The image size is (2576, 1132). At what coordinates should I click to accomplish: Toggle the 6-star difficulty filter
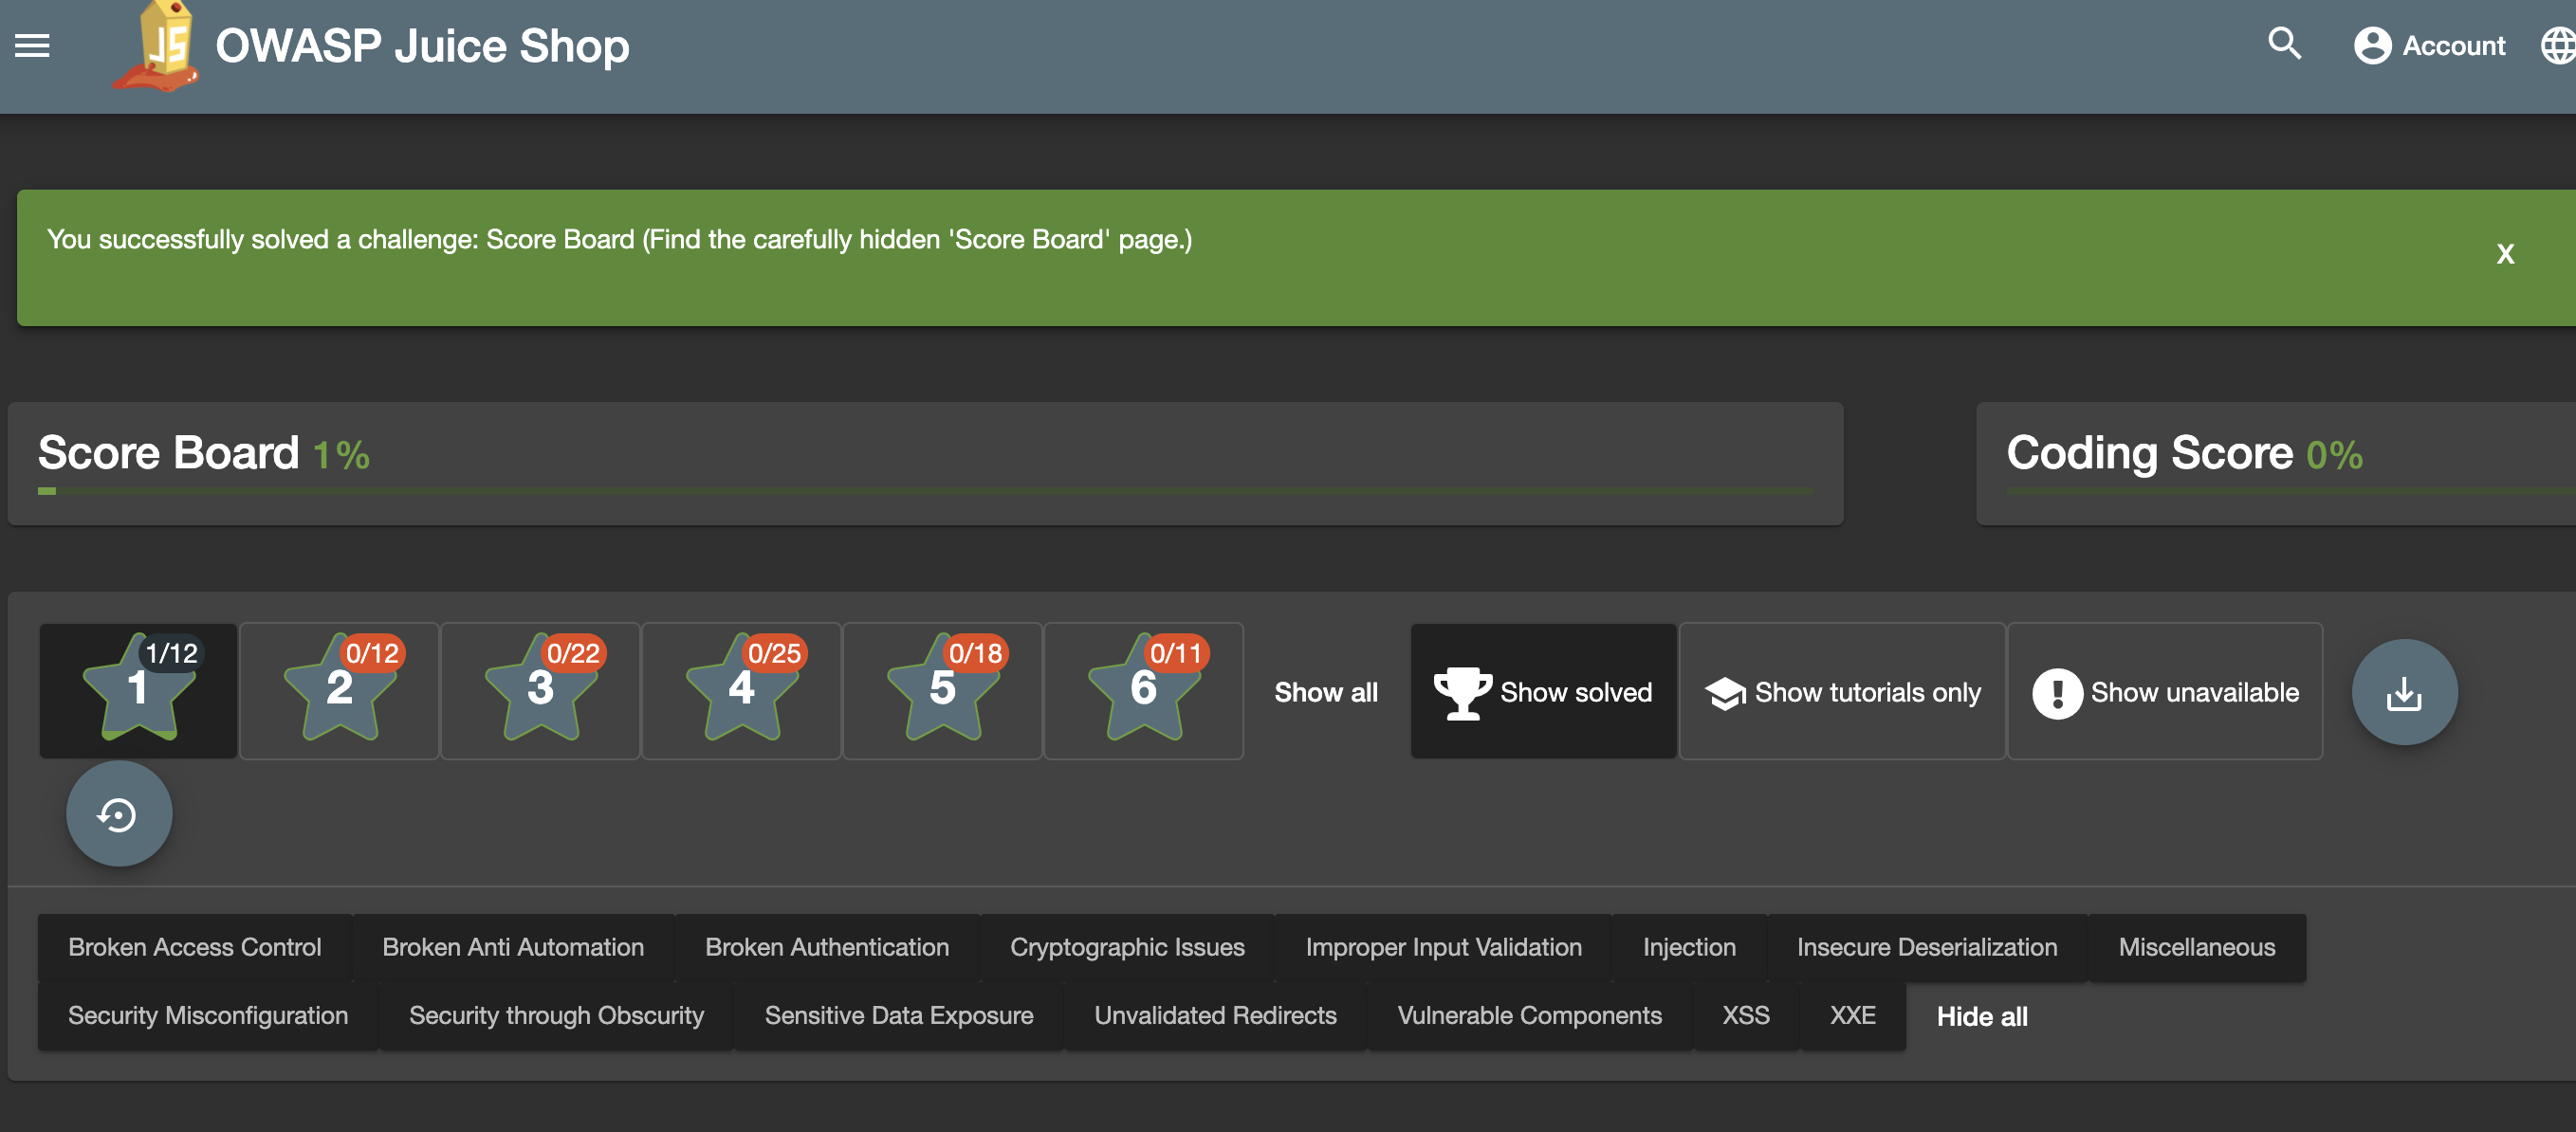[x=1143, y=691]
